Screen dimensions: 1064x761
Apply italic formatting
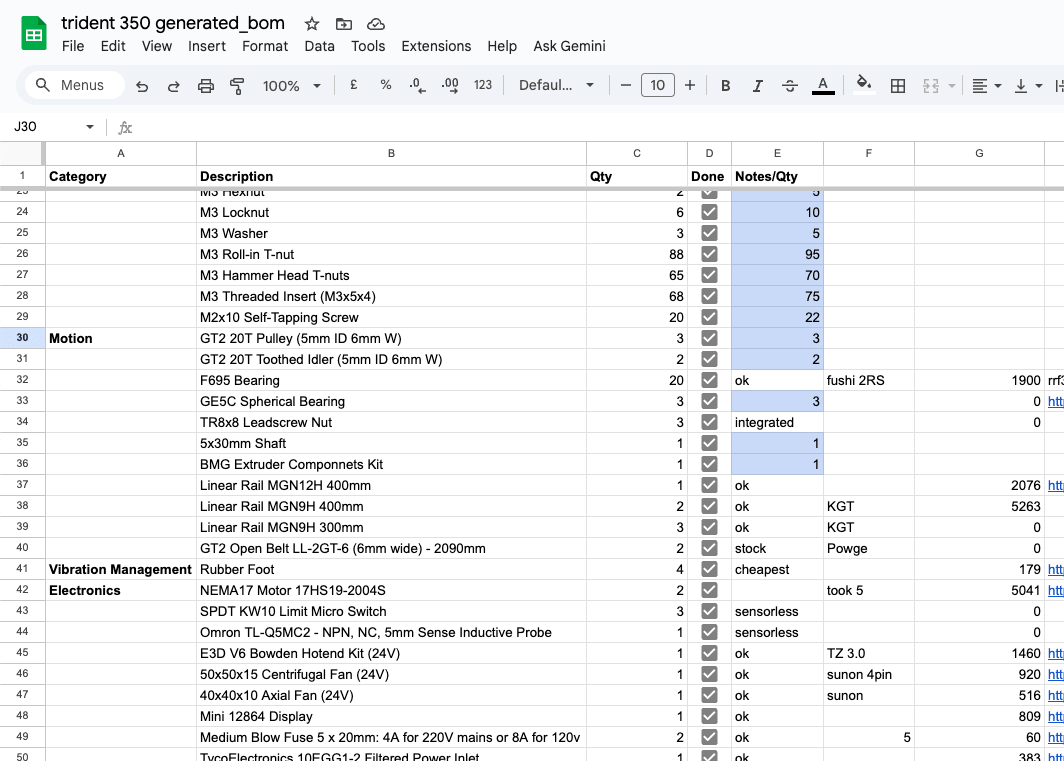pyautogui.click(x=757, y=85)
